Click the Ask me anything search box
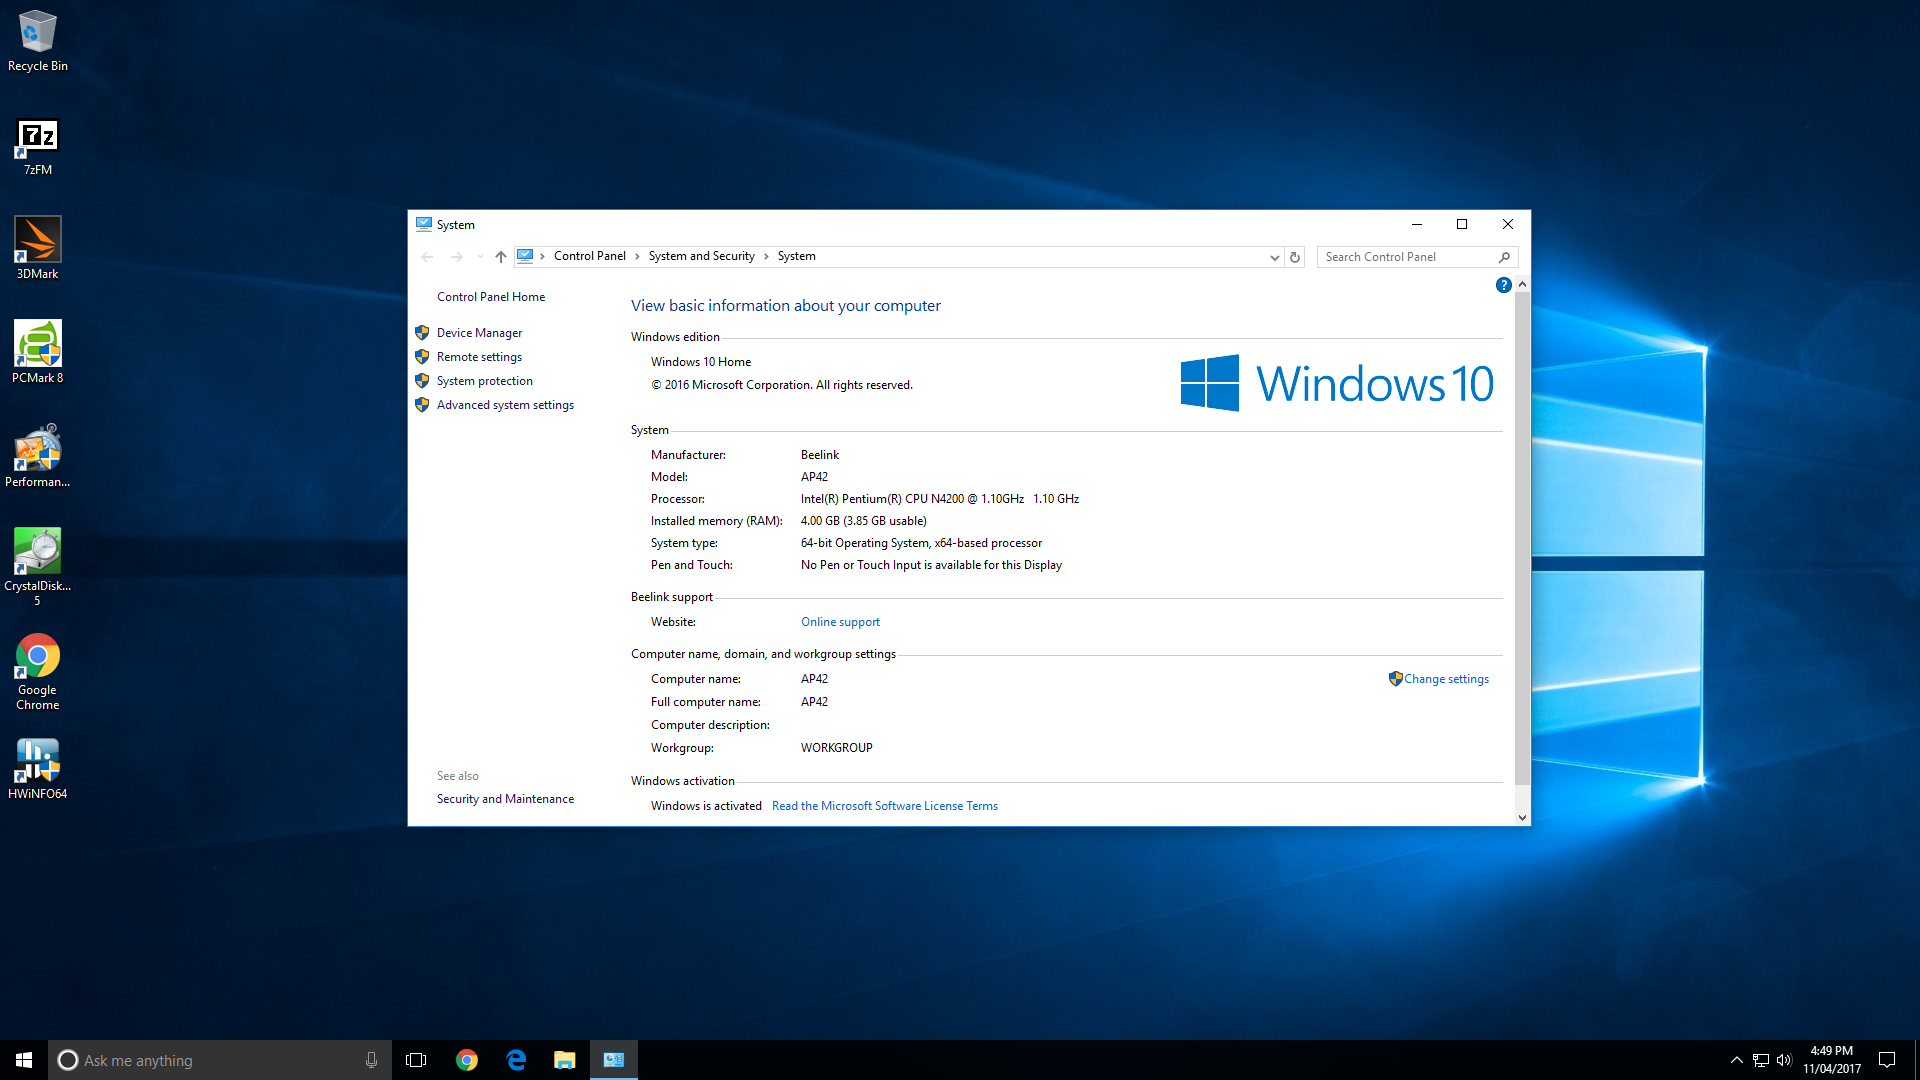Screen dimensions: 1920x1080 pyautogui.click(x=220, y=1060)
